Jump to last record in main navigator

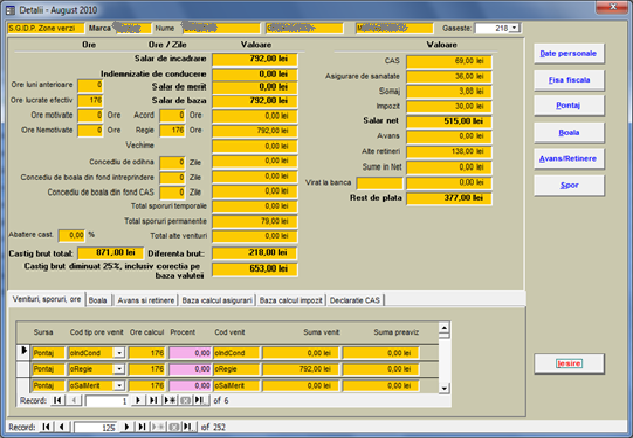tap(140, 428)
